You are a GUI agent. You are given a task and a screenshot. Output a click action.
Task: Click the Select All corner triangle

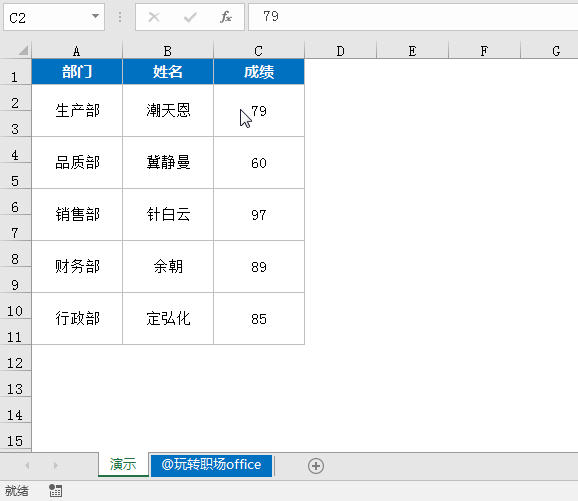pos(23,50)
